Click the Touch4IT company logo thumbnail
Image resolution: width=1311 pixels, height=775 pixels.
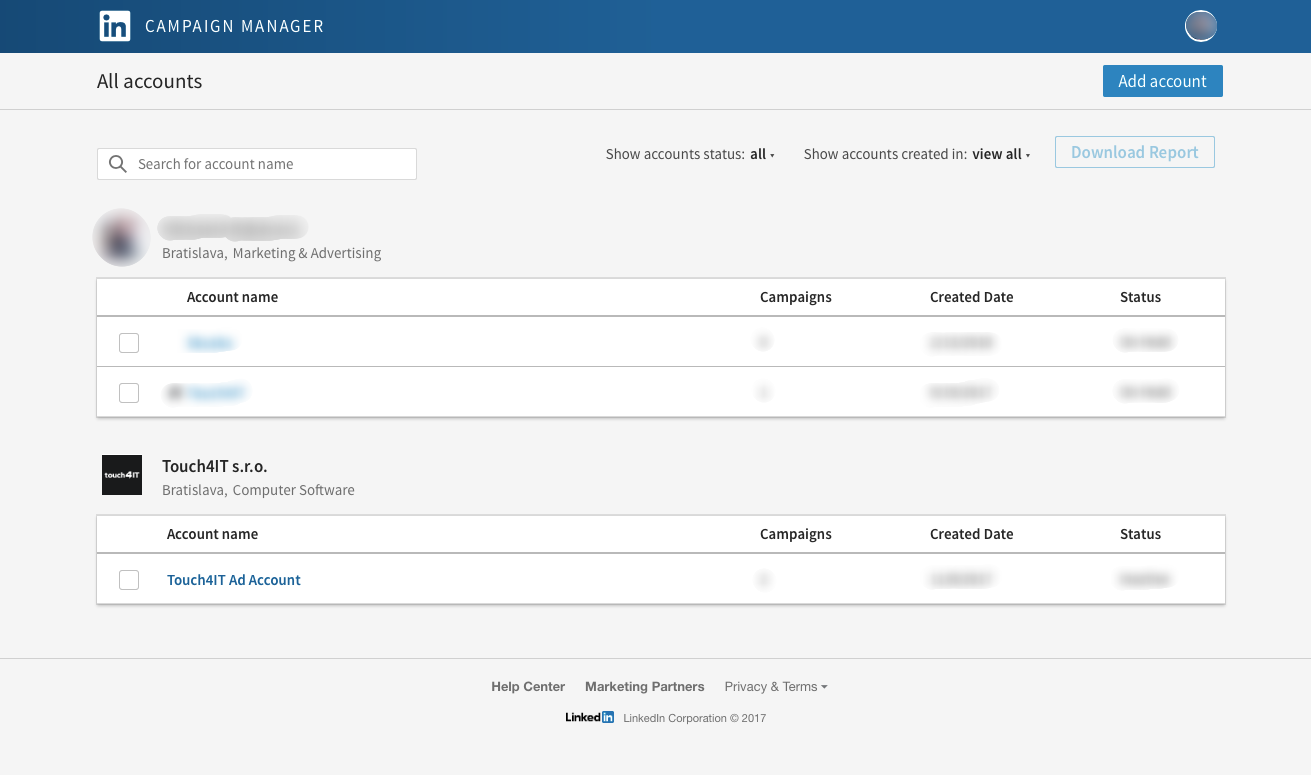[121, 475]
